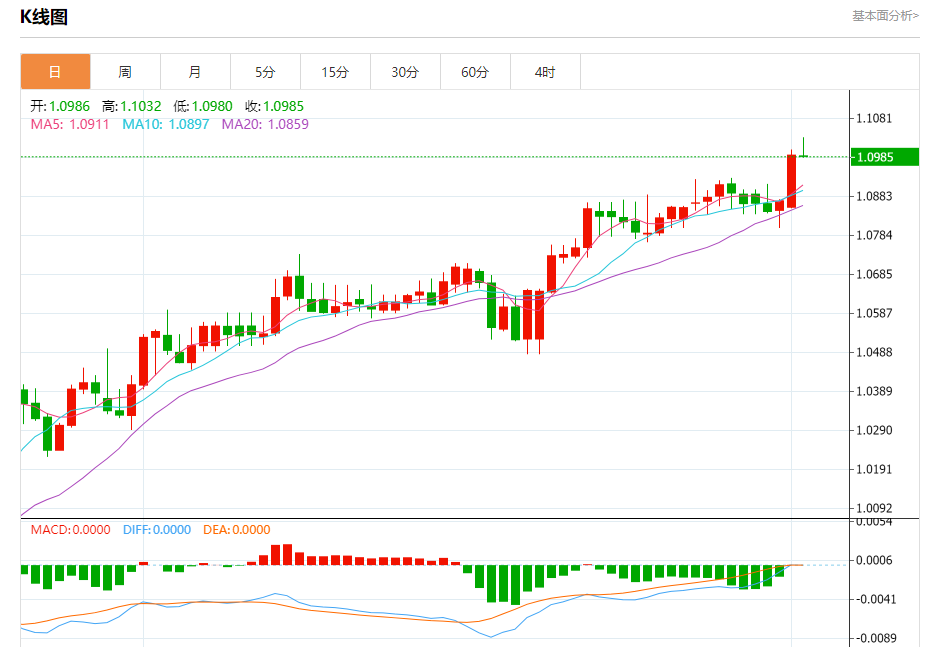Screen dimensions: 927x647
Task: Click the 1.0685 price axis label
Action: click(x=874, y=274)
